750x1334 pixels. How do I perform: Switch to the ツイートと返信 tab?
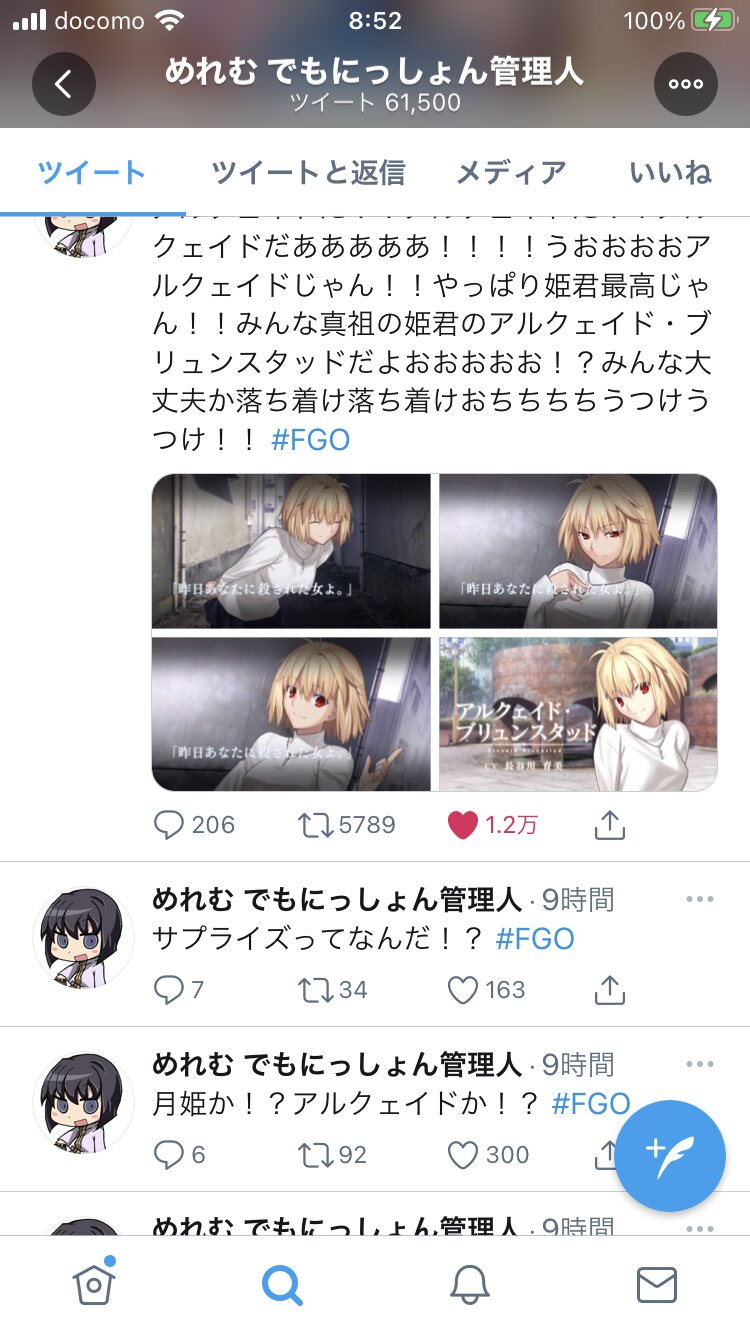[x=308, y=172]
